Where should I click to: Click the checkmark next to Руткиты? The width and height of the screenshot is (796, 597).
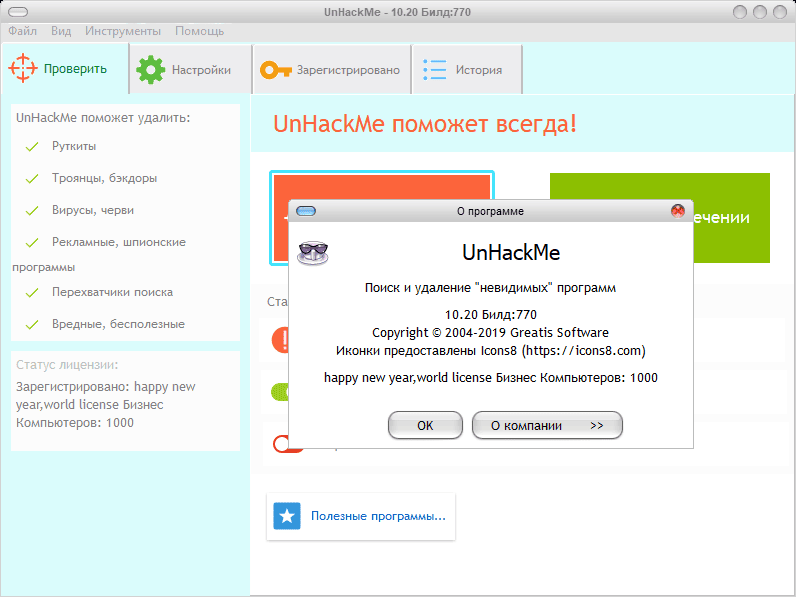tap(32, 147)
